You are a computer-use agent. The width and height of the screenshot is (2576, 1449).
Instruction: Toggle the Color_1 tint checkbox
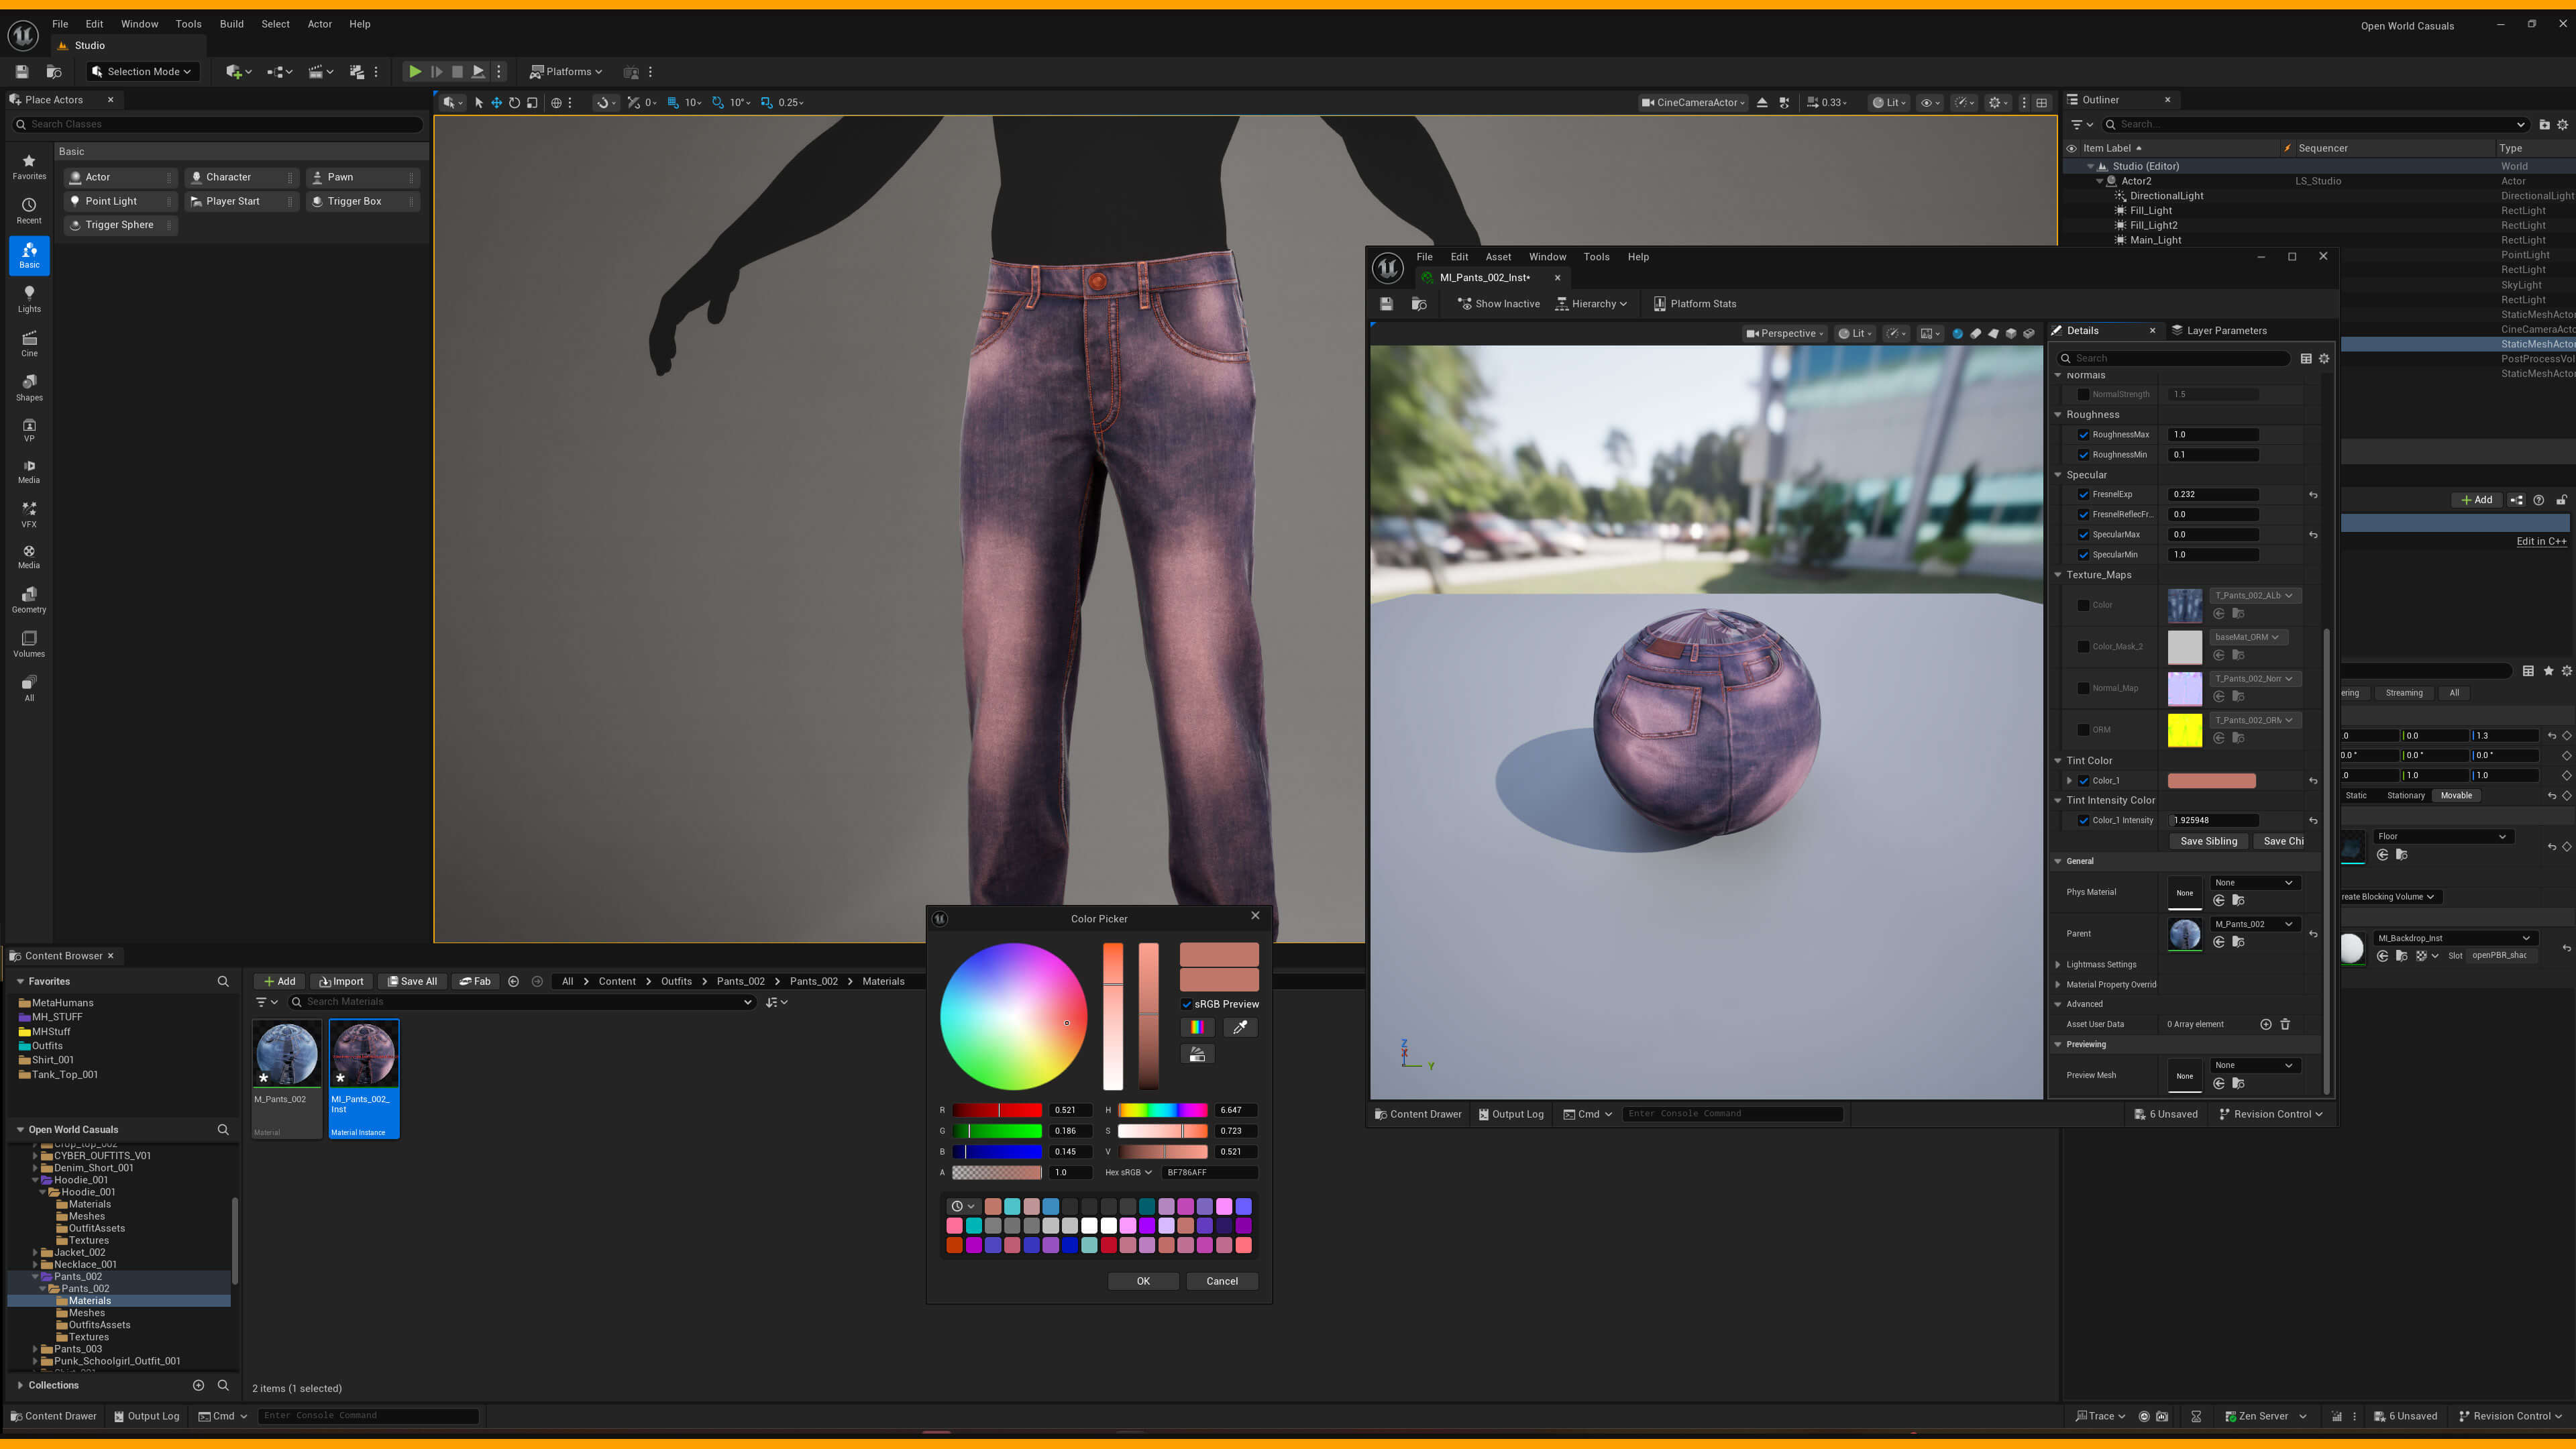(2084, 781)
